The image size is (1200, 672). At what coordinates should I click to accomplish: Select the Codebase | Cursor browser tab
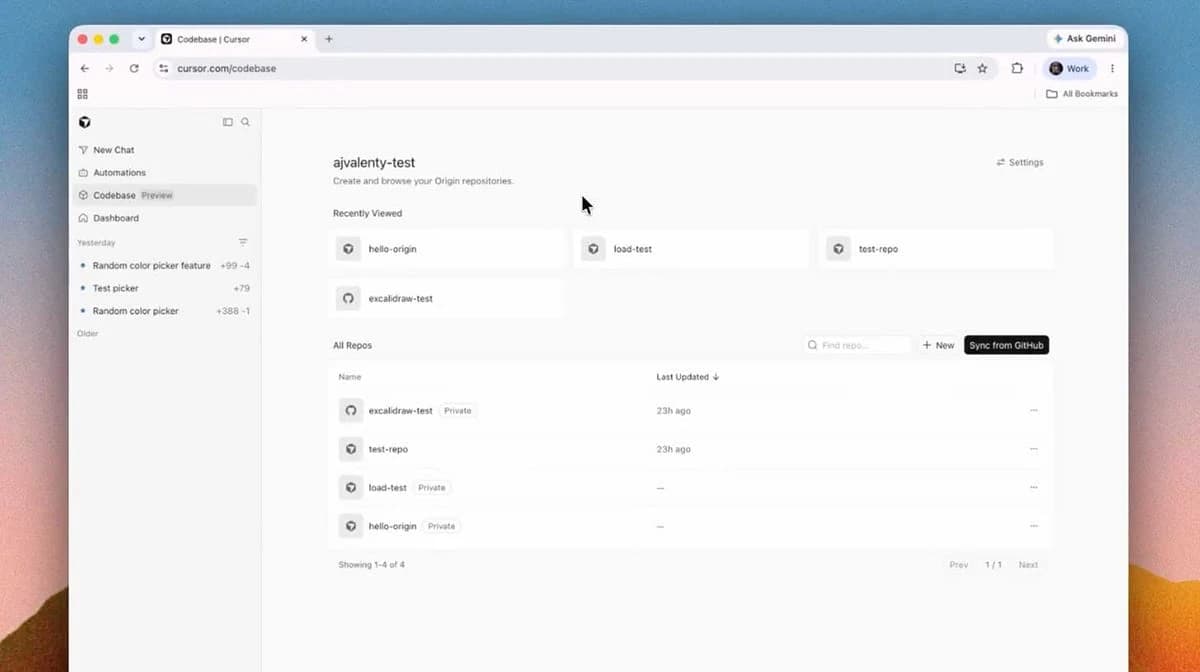pyautogui.click(x=235, y=39)
